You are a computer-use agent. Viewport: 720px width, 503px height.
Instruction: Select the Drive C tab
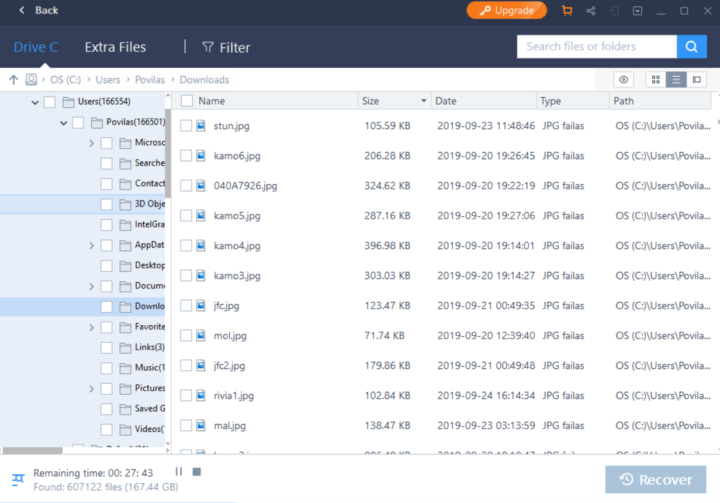click(x=36, y=47)
